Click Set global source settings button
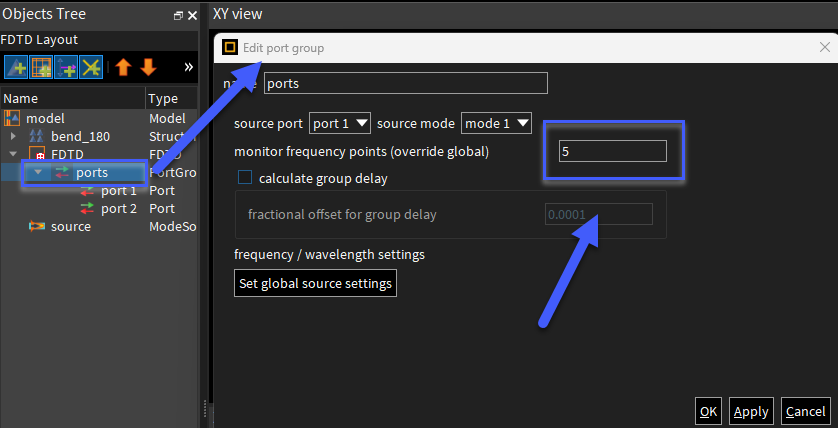838x428 pixels. pos(315,283)
